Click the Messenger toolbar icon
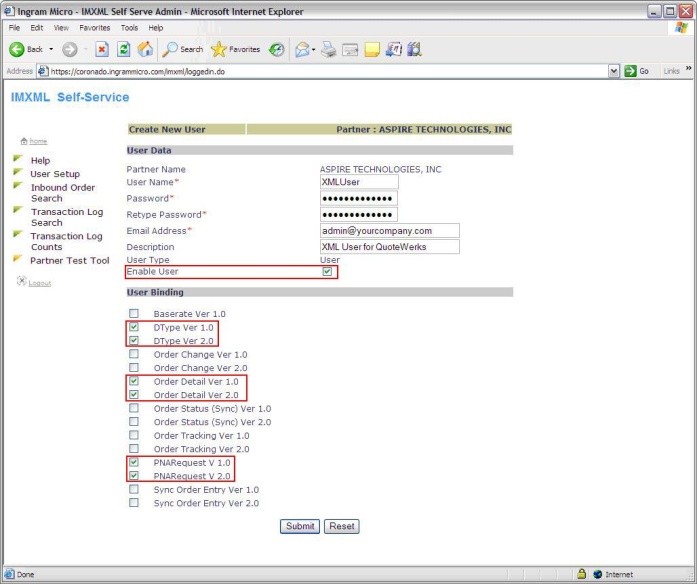 pos(393,49)
